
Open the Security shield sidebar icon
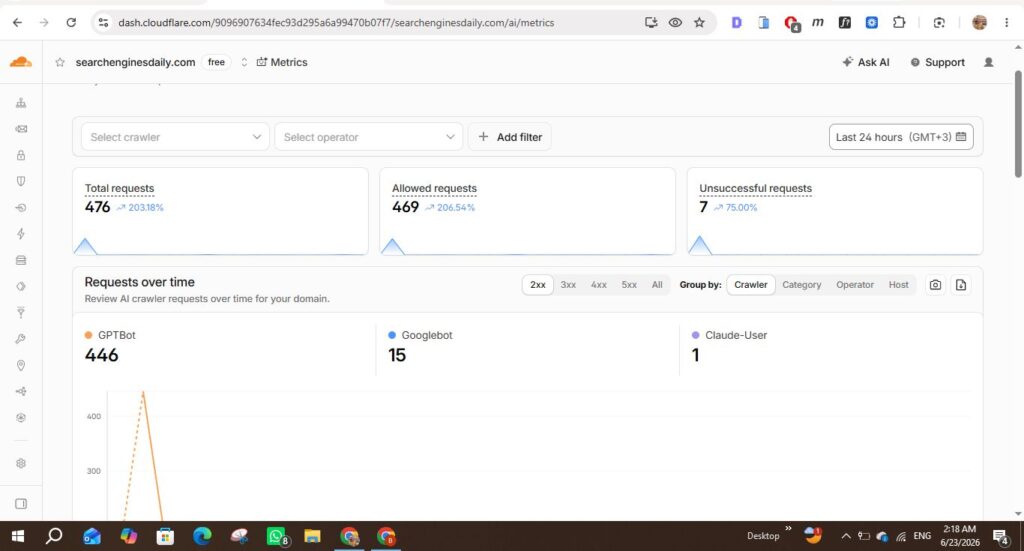point(21,181)
